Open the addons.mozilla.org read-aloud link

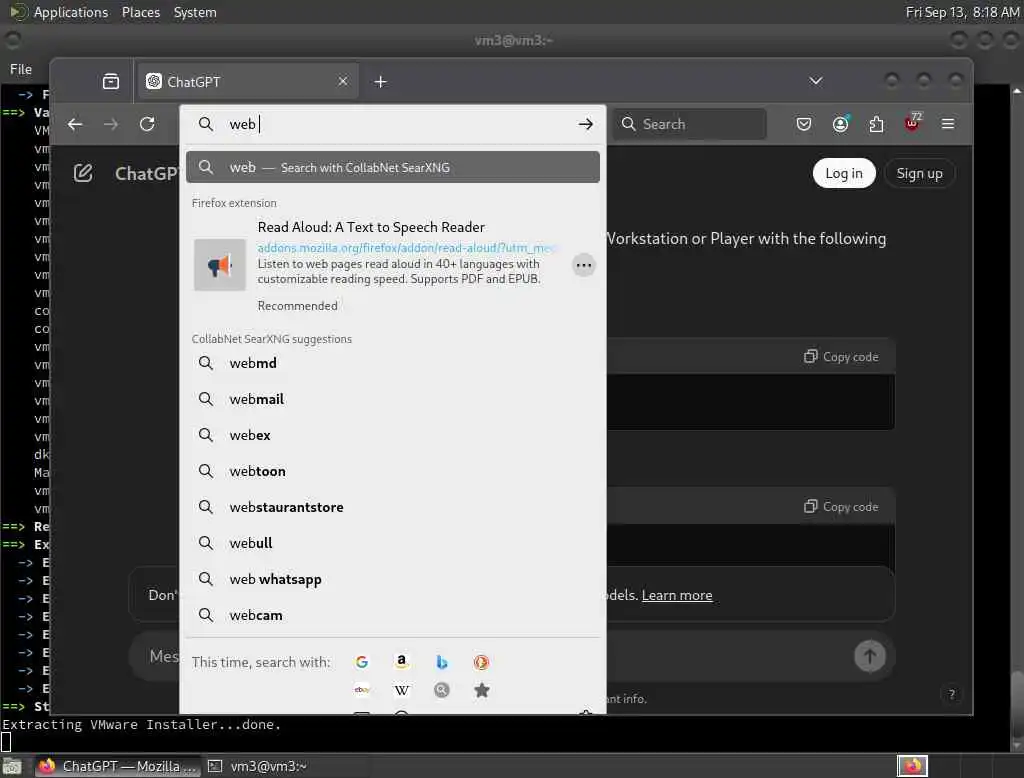point(406,248)
